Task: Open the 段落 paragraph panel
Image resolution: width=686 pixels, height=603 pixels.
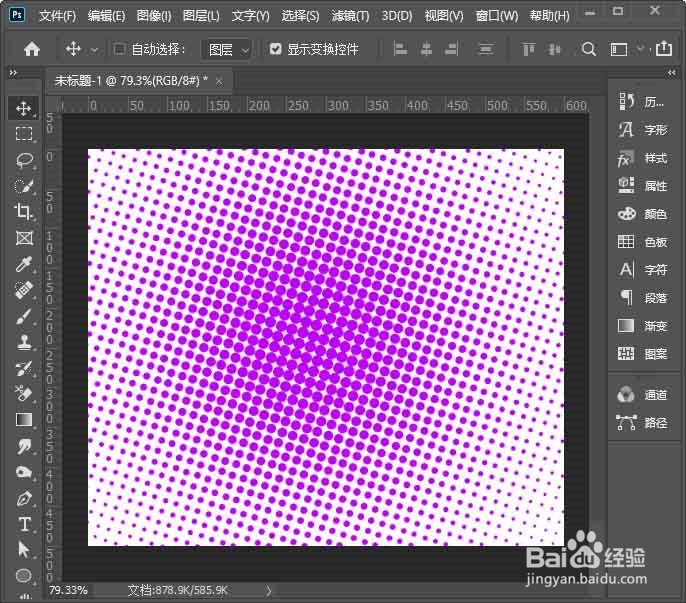Action: coord(642,298)
